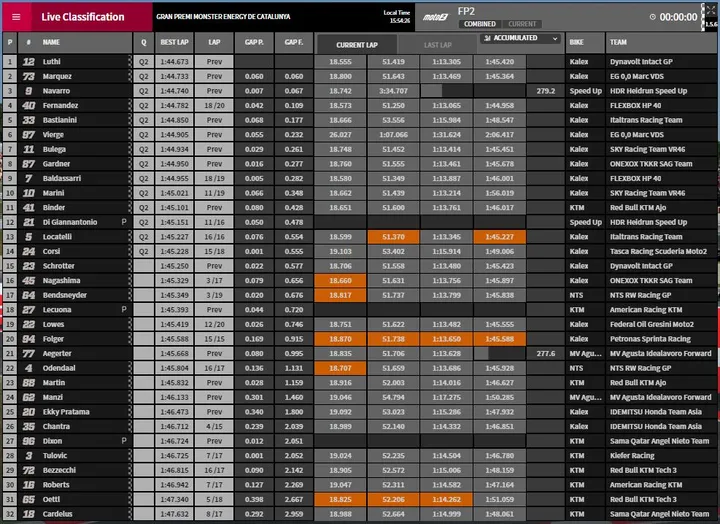This screenshot has height=524, width=720.
Task: Click the 00:00:00 session timer
Action: 678,17
